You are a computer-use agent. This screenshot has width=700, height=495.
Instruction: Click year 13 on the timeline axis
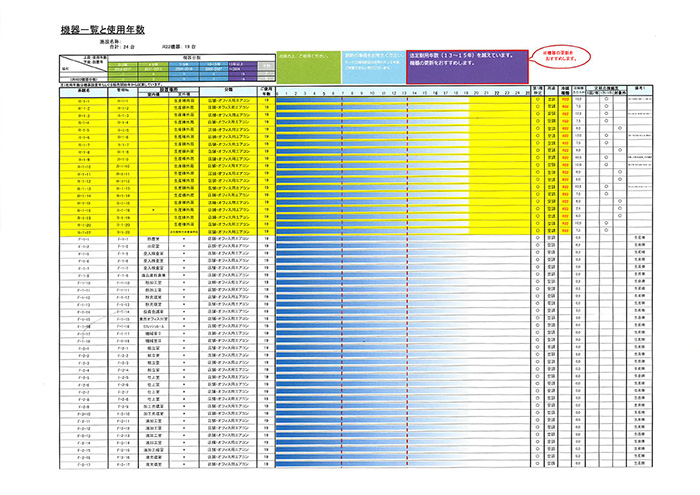(404, 93)
